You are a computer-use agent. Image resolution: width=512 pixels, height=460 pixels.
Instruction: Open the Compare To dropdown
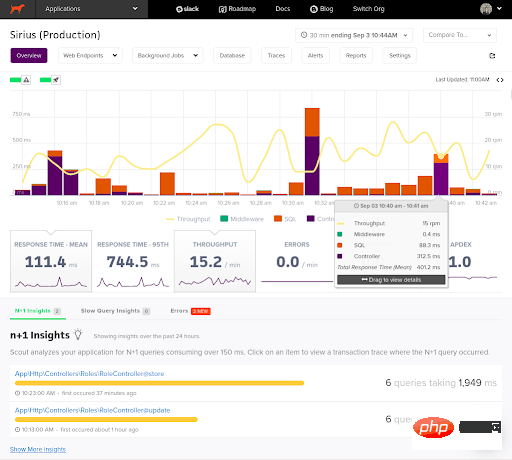click(x=460, y=35)
